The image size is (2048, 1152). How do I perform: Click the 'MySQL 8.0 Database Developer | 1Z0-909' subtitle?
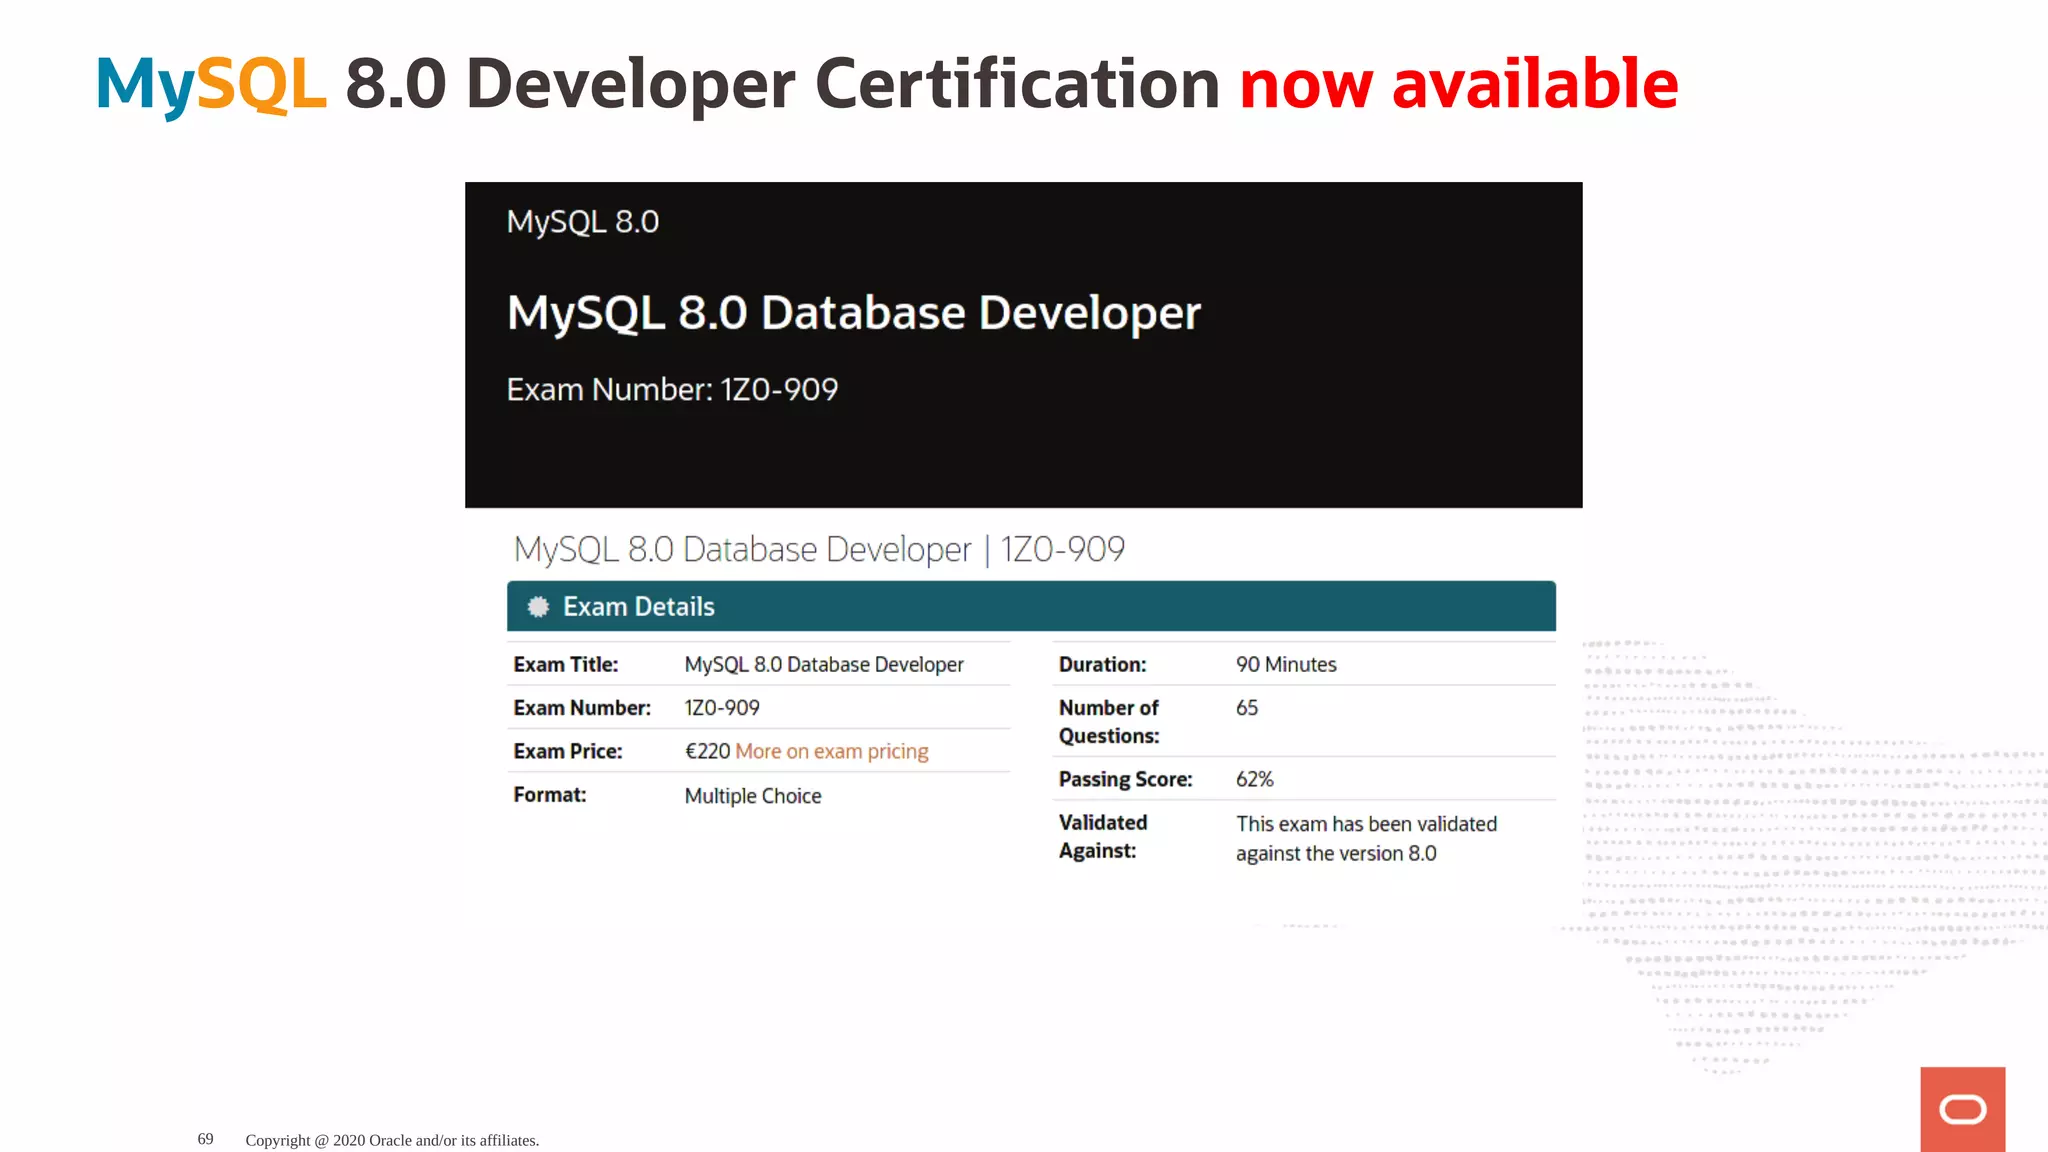[819, 549]
